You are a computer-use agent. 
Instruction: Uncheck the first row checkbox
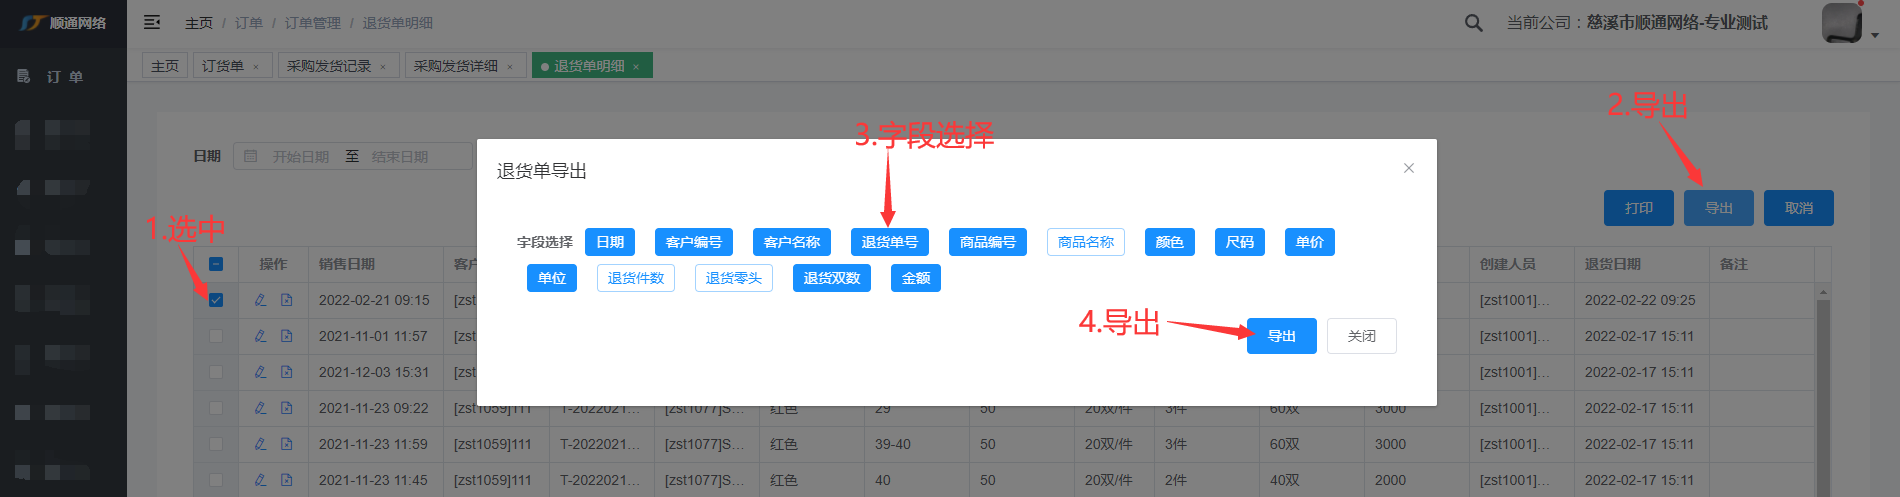pyautogui.click(x=216, y=300)
